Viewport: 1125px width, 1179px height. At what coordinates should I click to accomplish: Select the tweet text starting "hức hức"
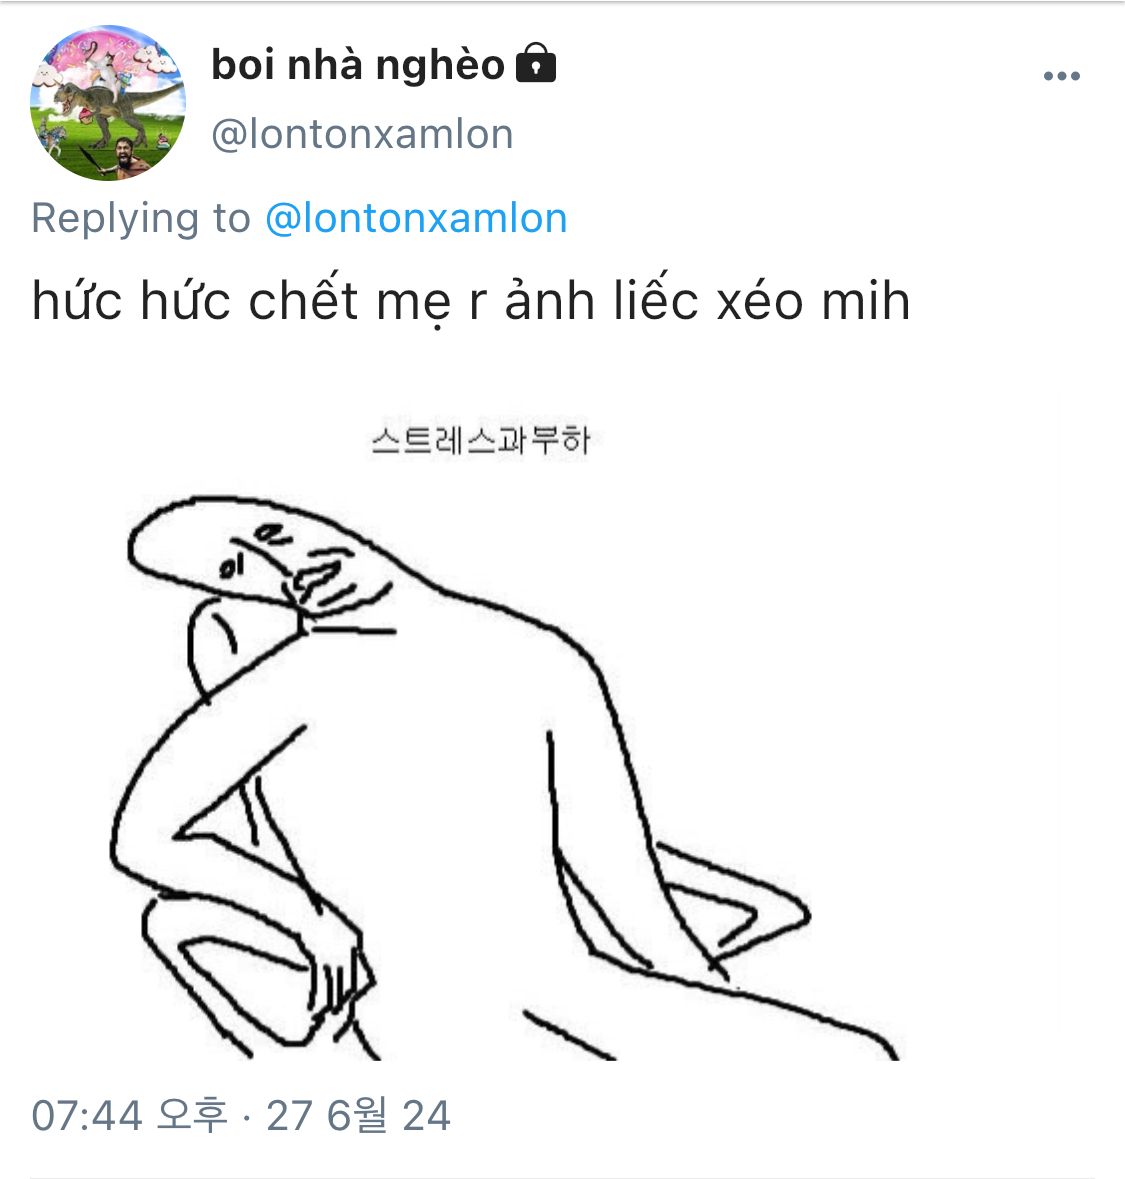[472, 301]
